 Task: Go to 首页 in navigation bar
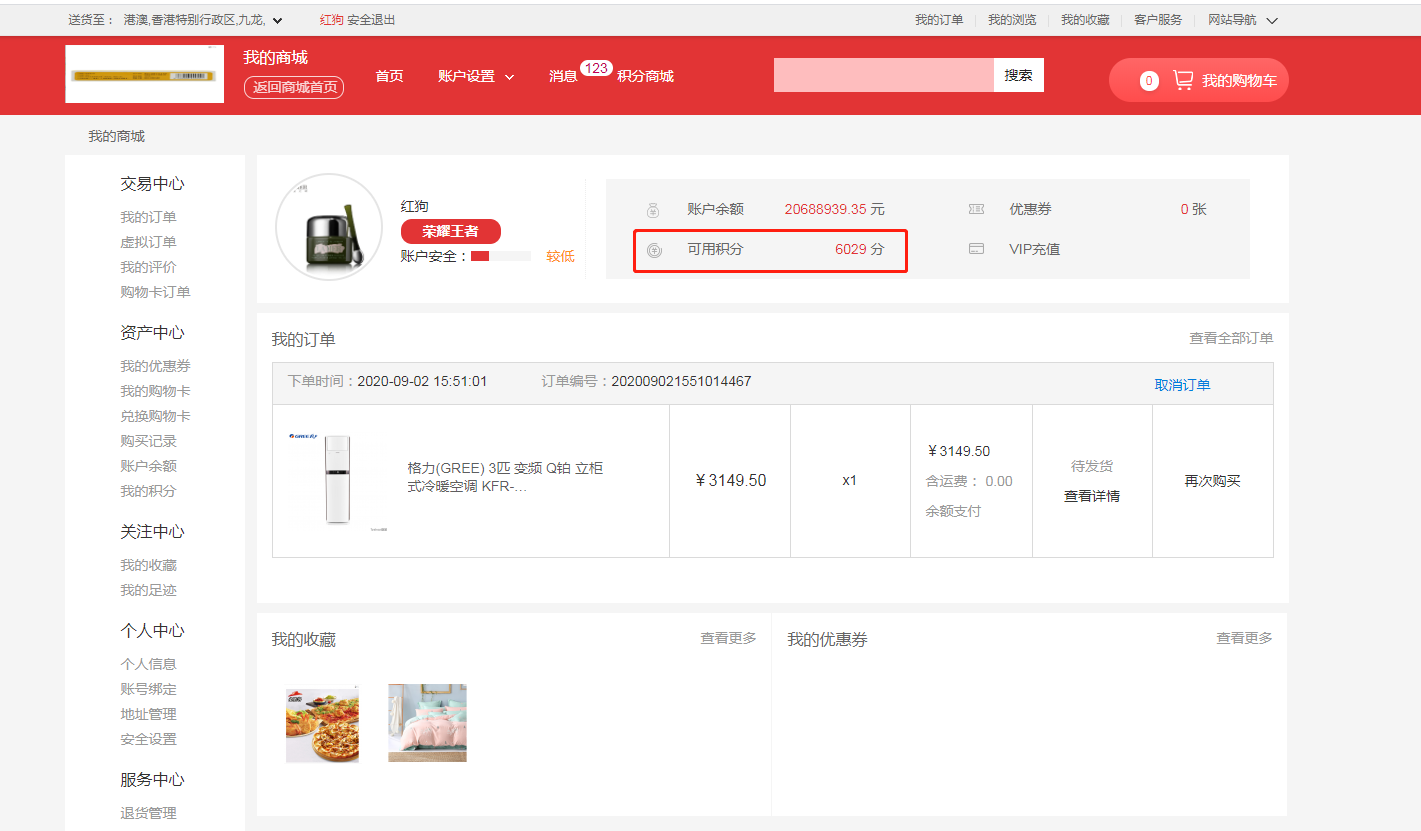pyautogui.click(x=389, y=76)
